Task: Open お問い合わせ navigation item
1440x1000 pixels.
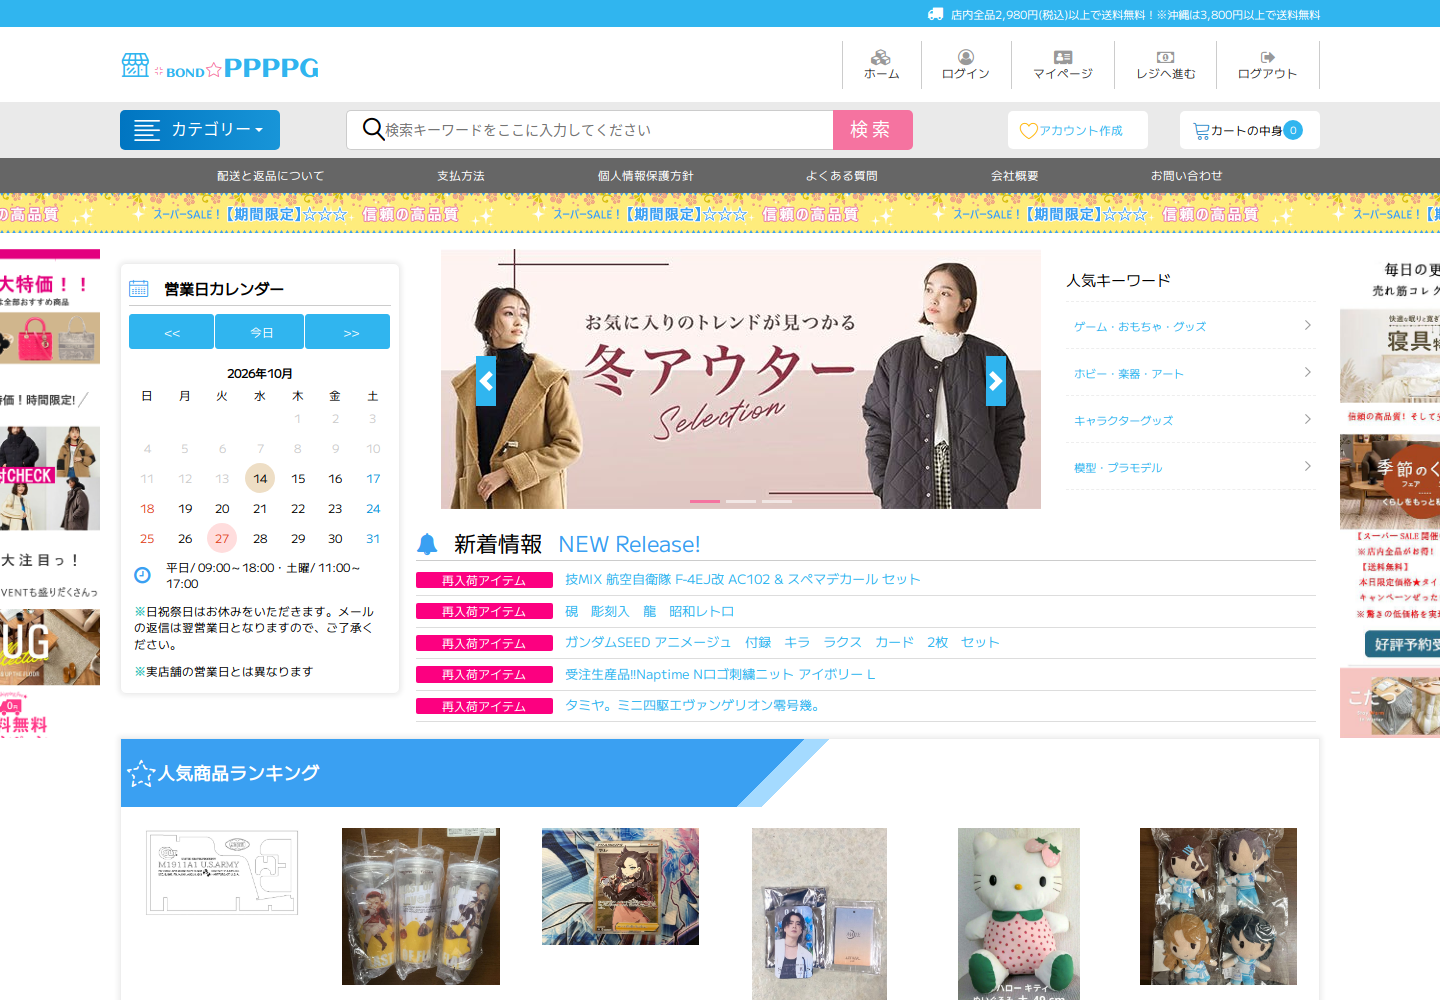Action: [1187, 176]
